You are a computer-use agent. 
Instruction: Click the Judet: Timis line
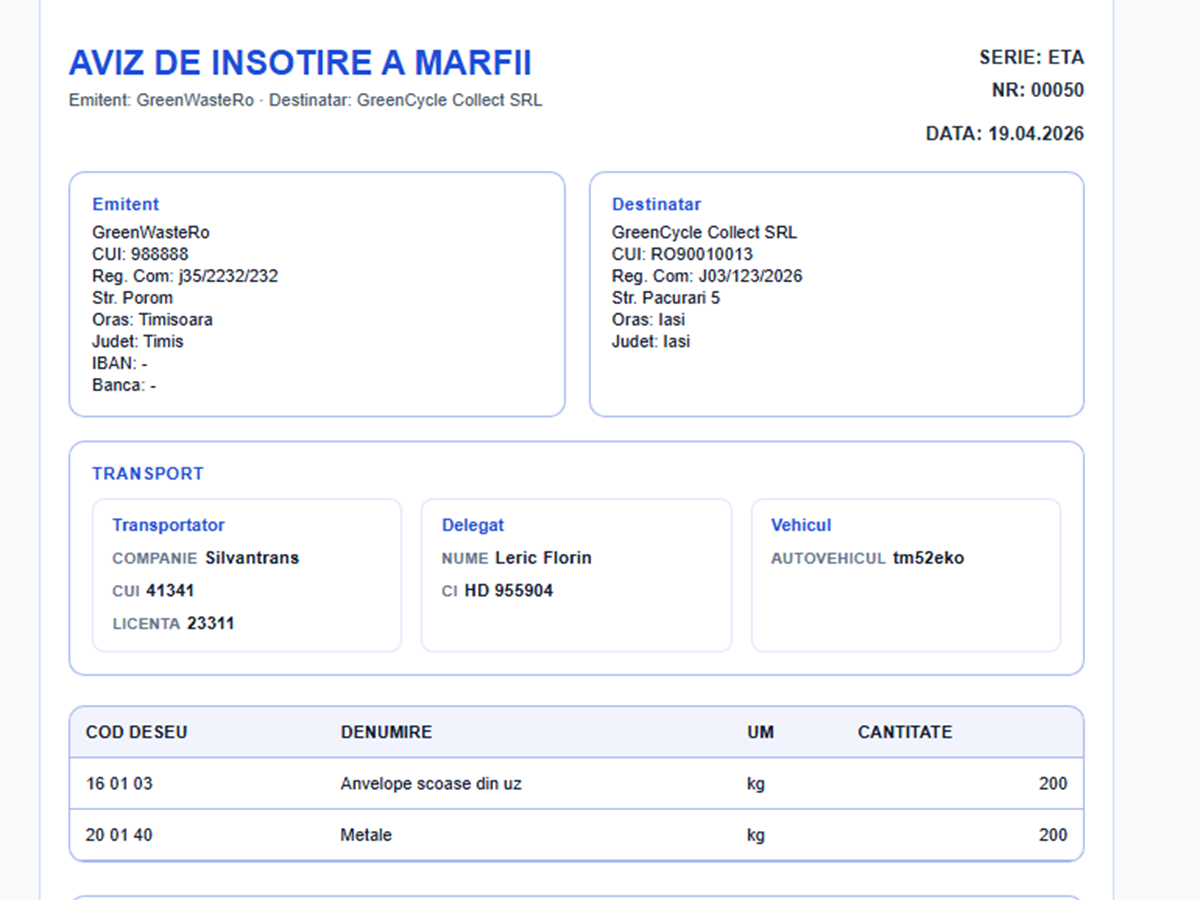pos(138,342)
